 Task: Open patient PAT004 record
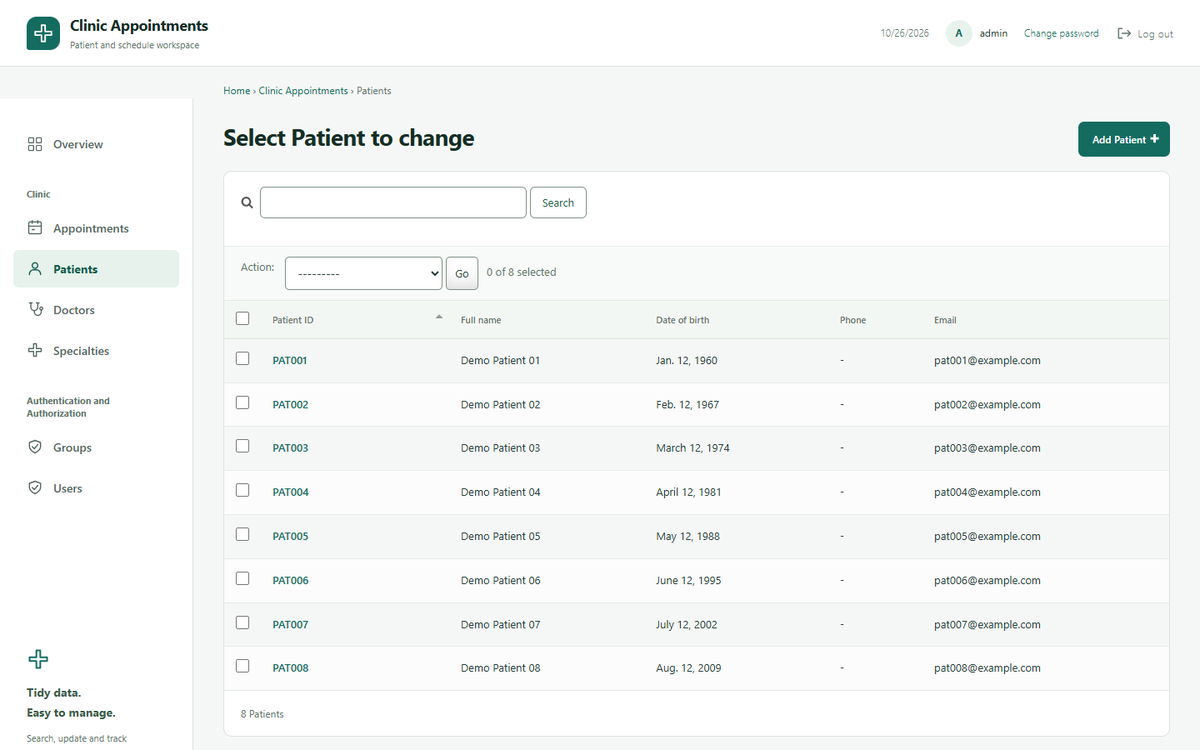point(290,492)
